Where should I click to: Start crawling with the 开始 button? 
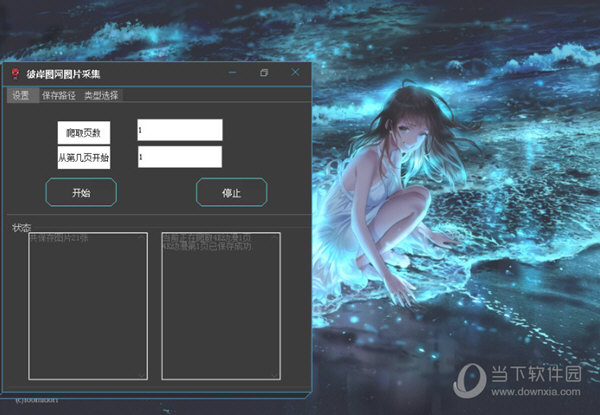pos(81,192)
